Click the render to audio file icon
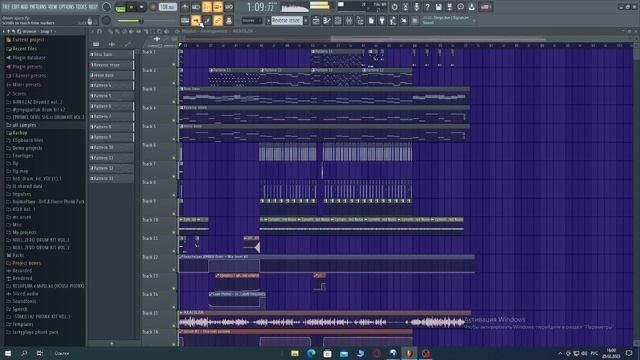This screenshot has height=360, width=640. [x=449, y=7]
